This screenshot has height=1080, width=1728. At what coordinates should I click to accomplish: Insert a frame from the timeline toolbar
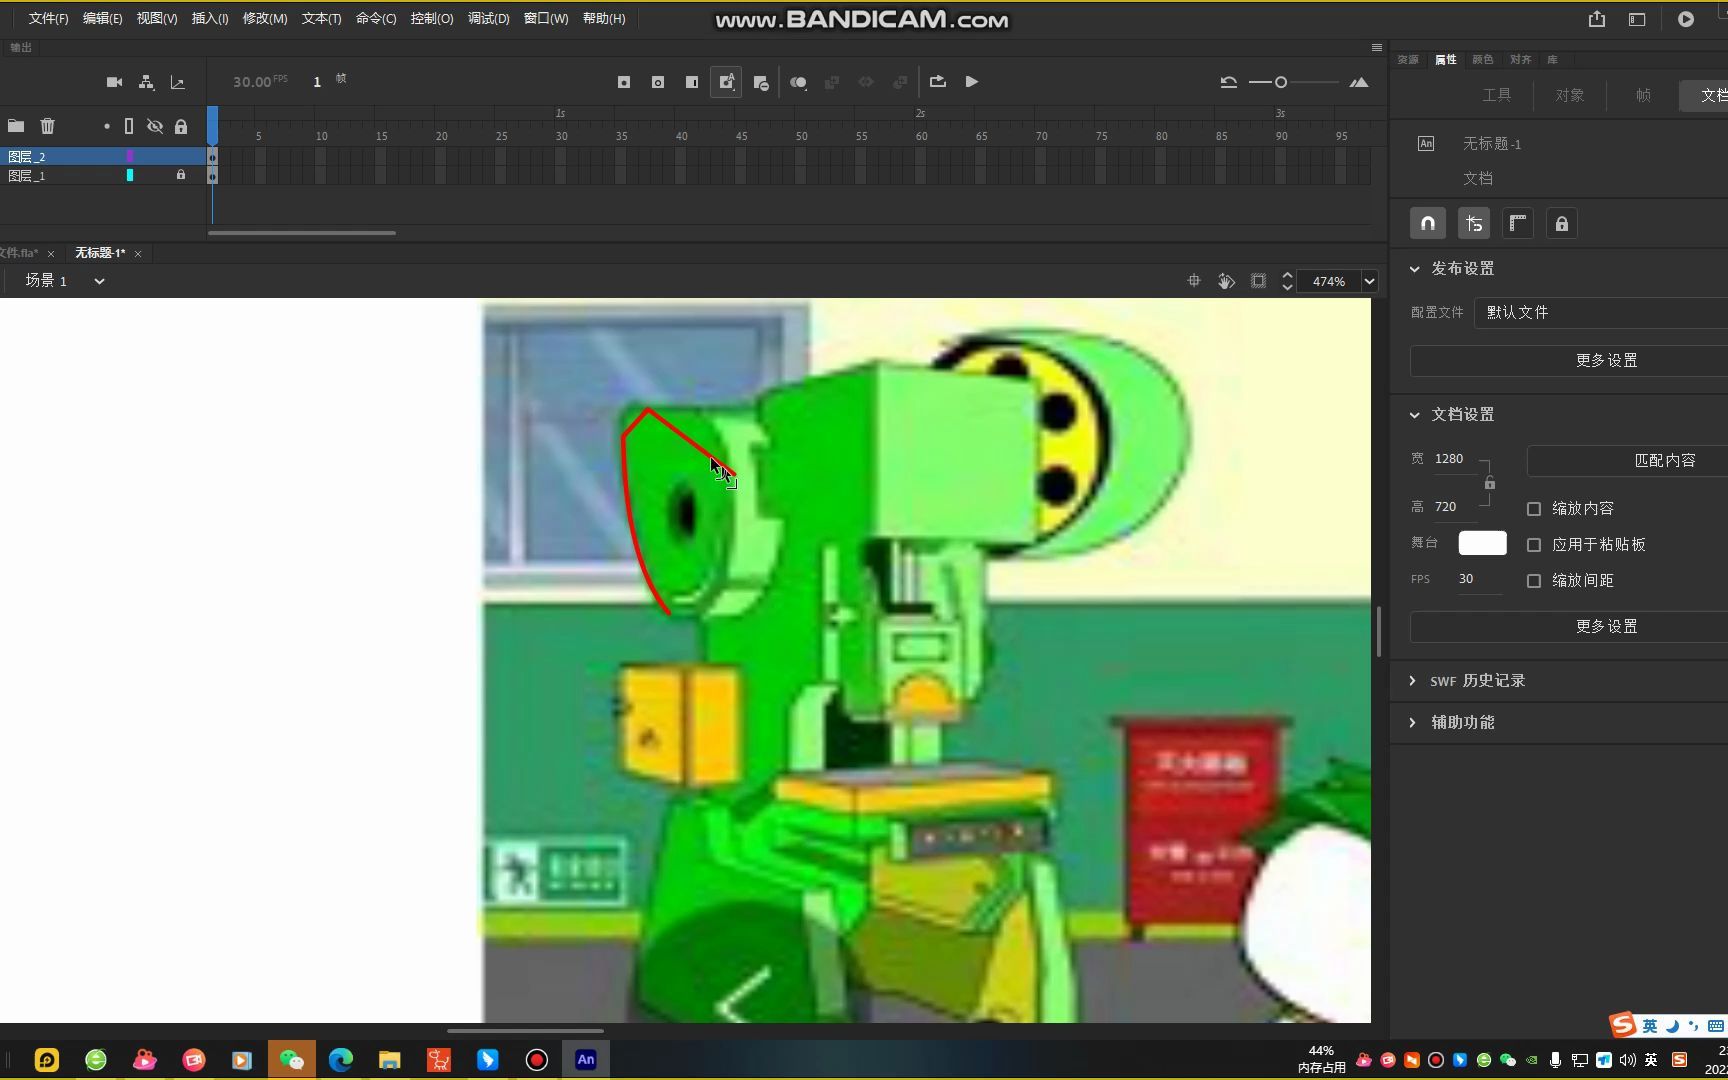pos(692,82)
